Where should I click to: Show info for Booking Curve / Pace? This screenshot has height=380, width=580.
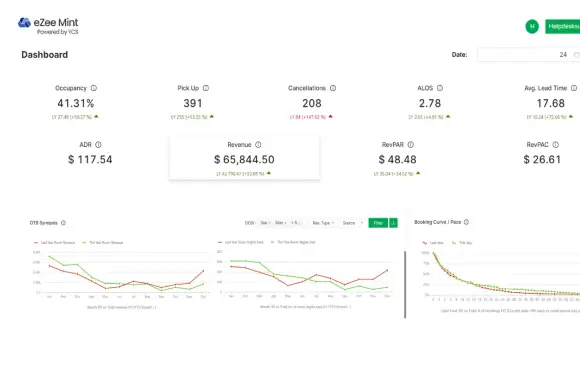point(466,222)
